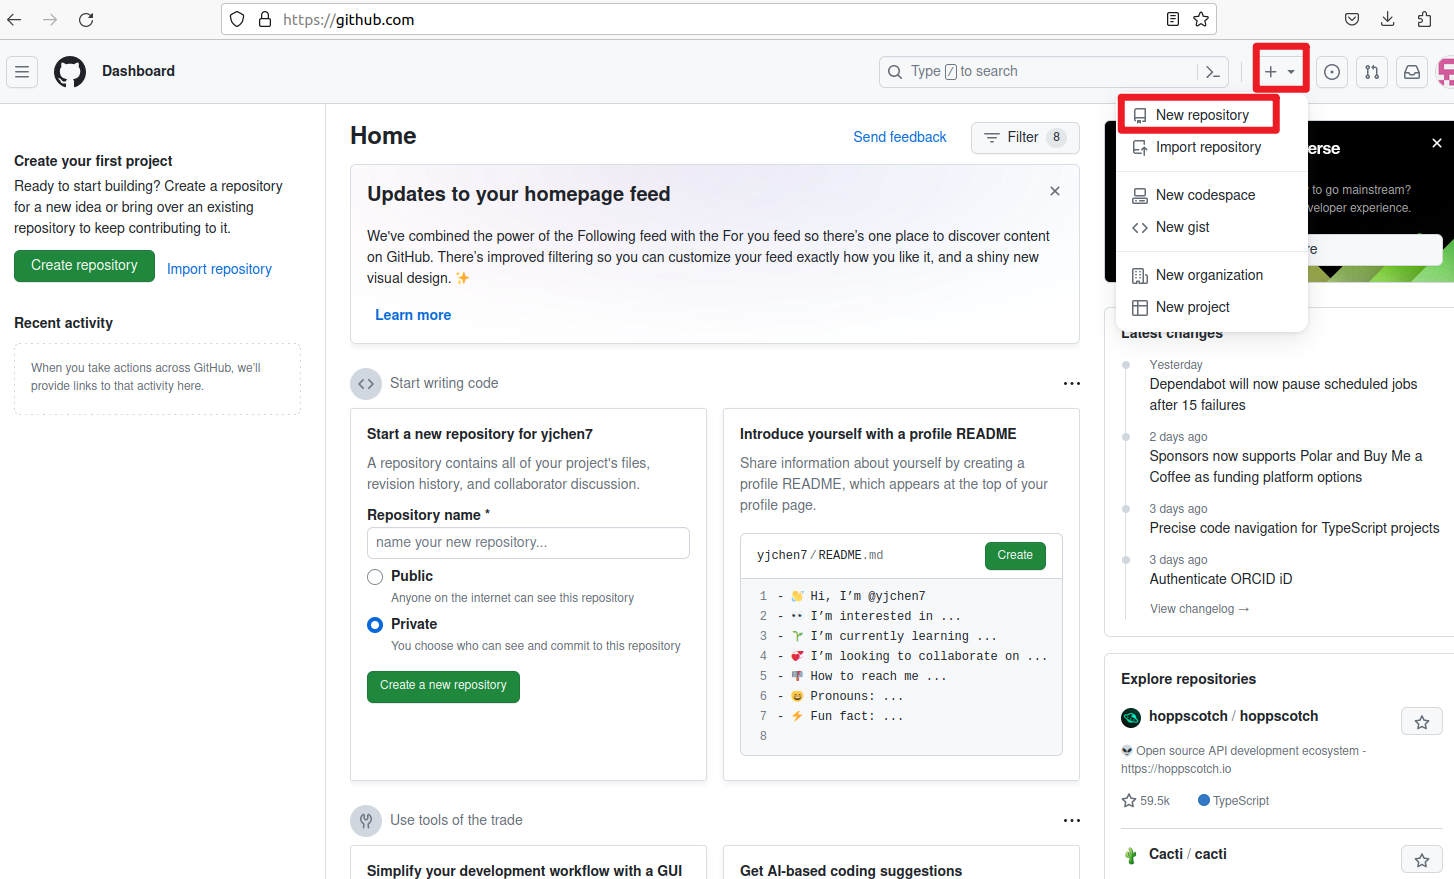Select the Private visibility radio button
This screenshot has height=879, width=1454.
[x=375, y=625]
